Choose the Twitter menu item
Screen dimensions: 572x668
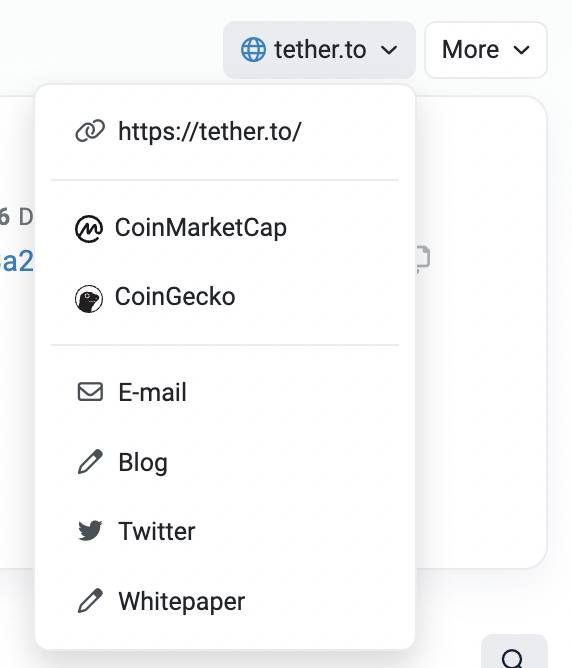click(224, 531)
